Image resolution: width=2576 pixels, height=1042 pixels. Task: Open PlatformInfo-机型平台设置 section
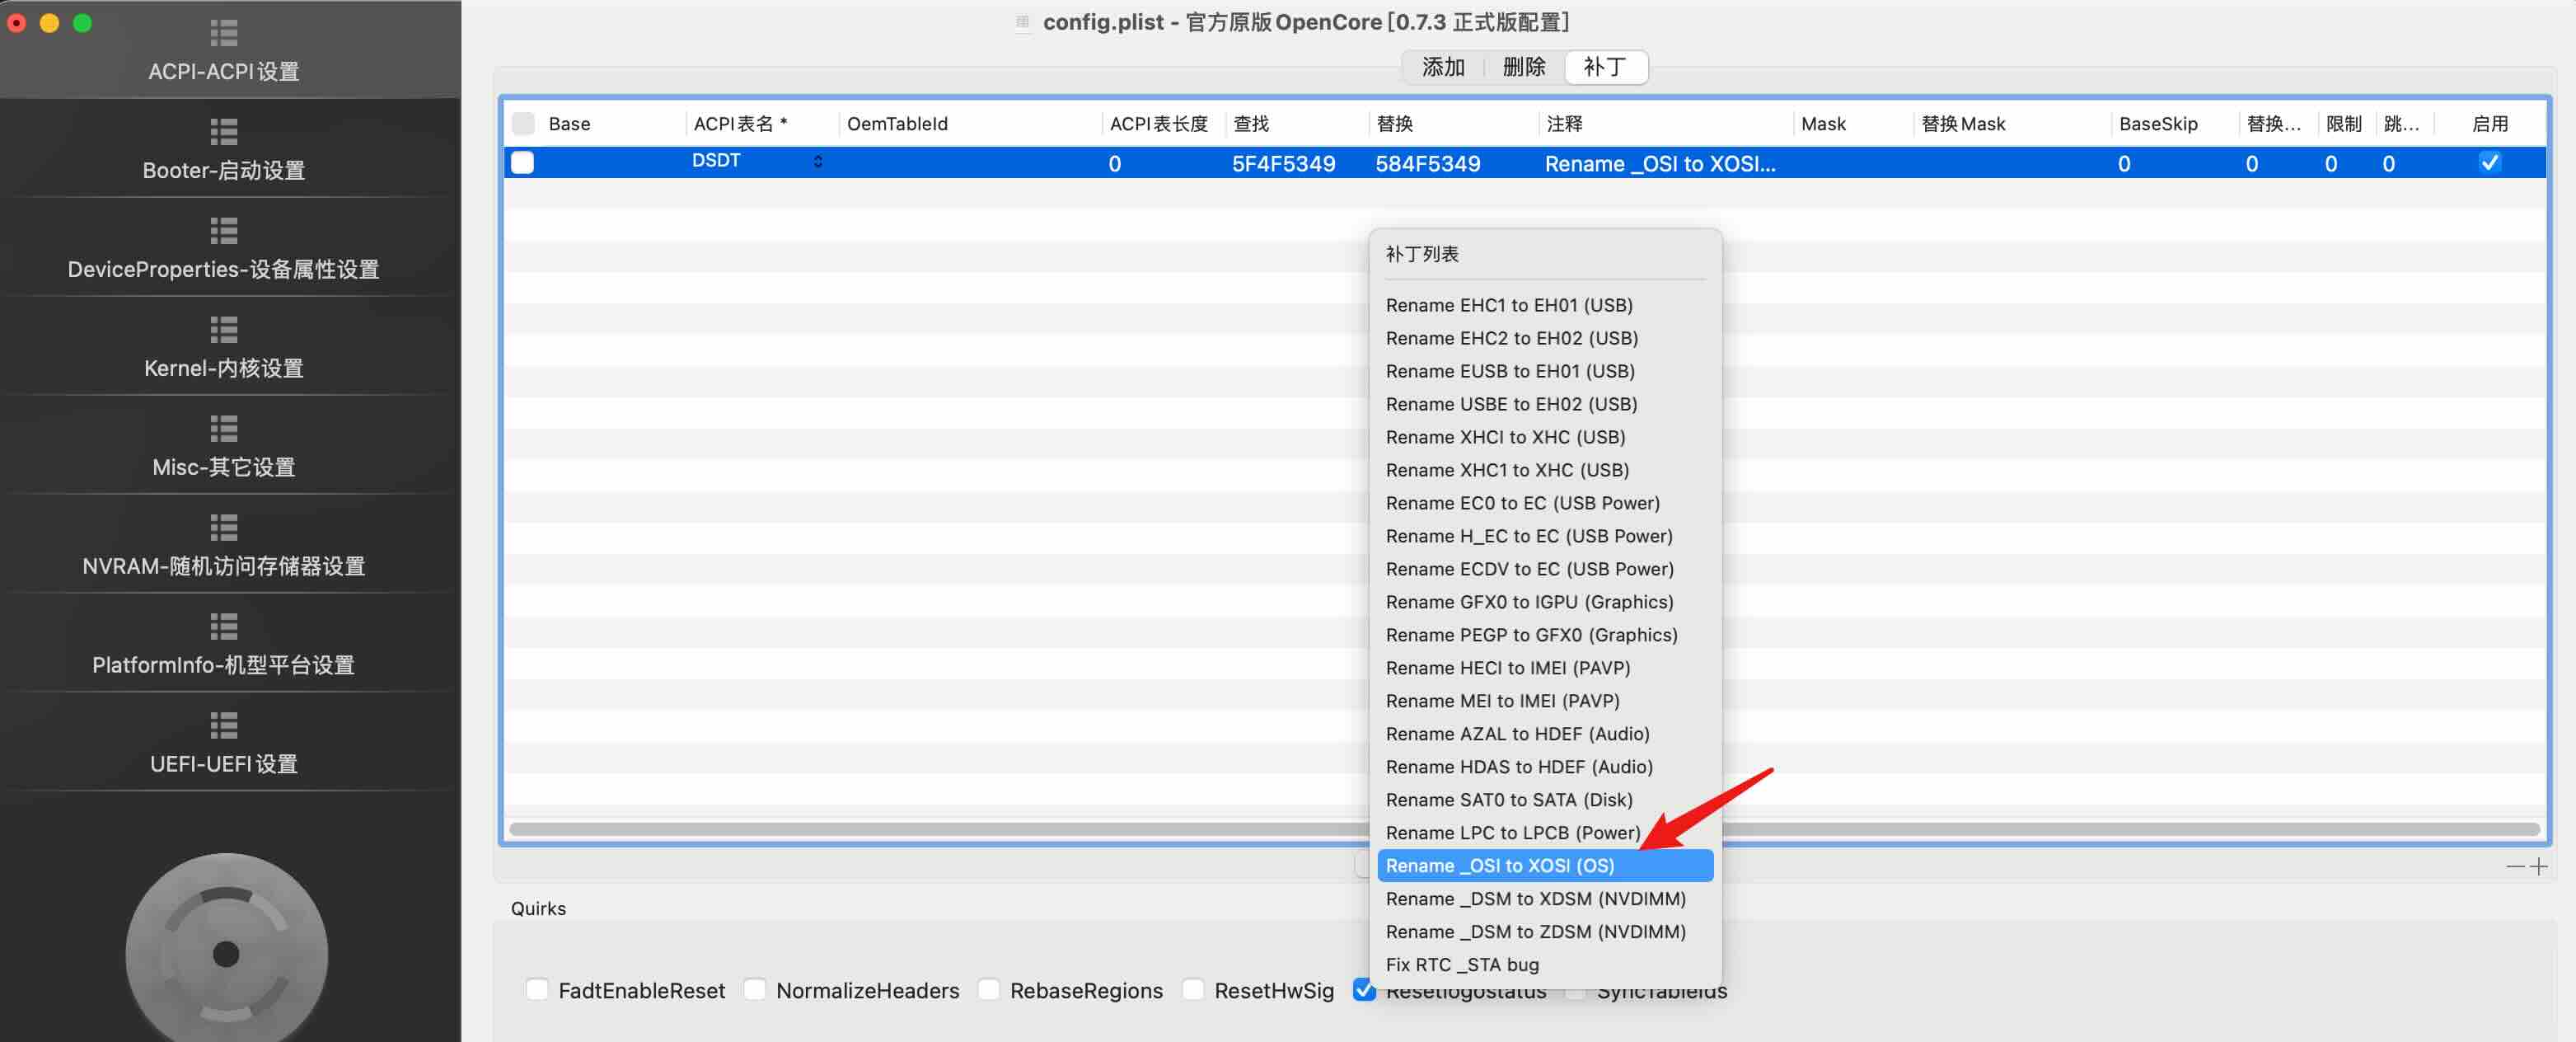[x=224, y=665]
